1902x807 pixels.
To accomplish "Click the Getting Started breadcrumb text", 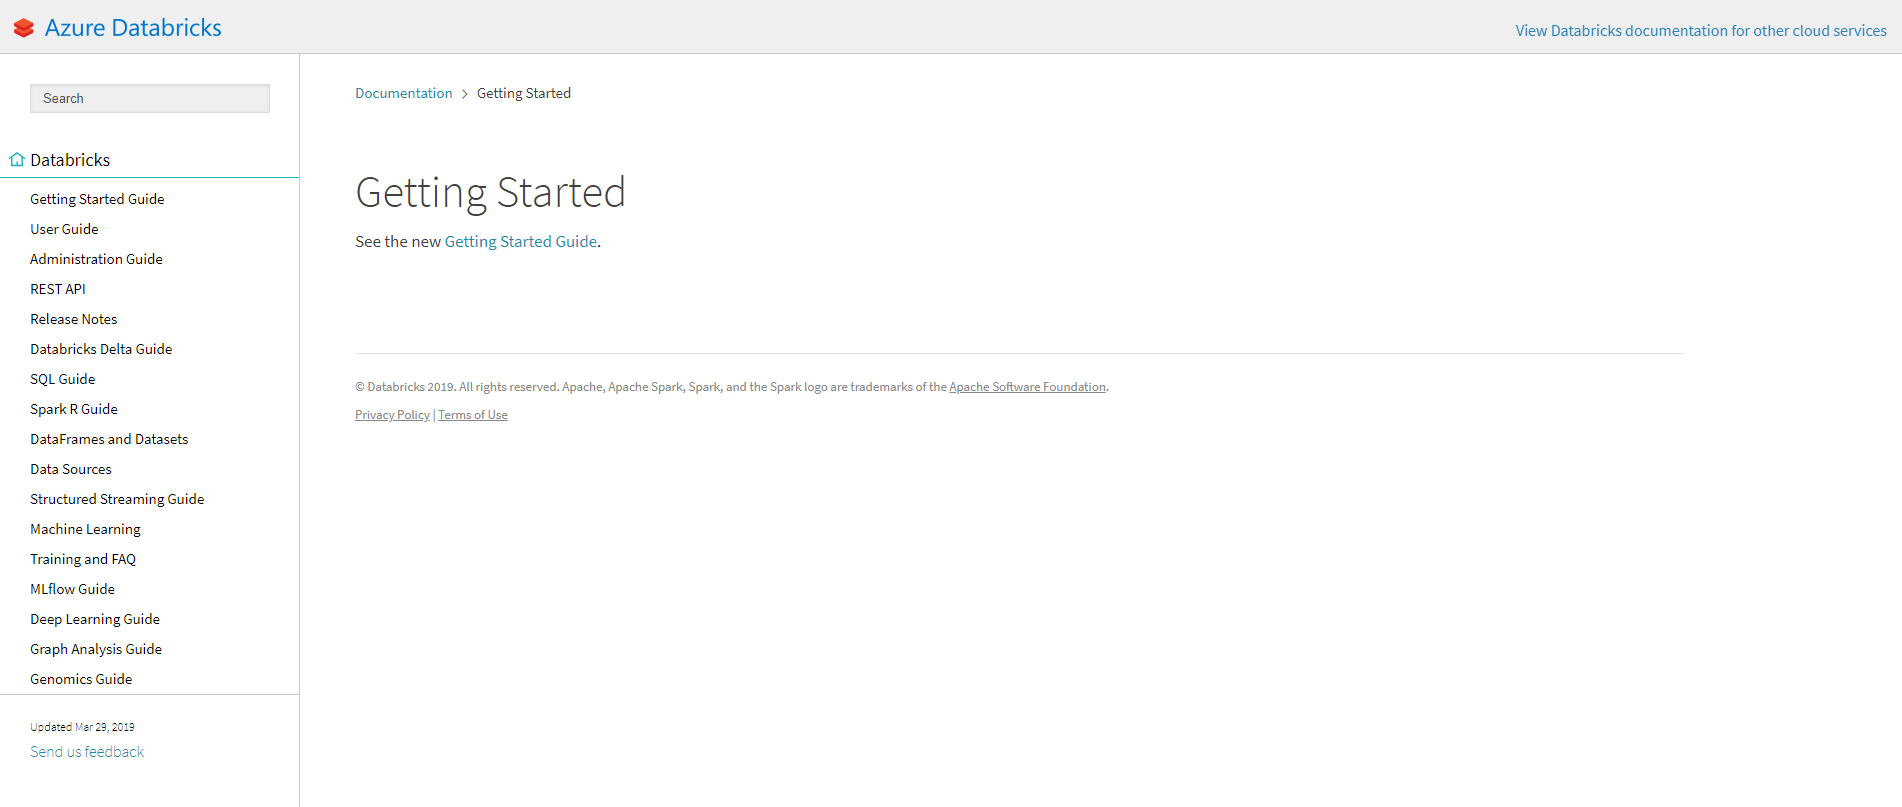I will 524,93.
